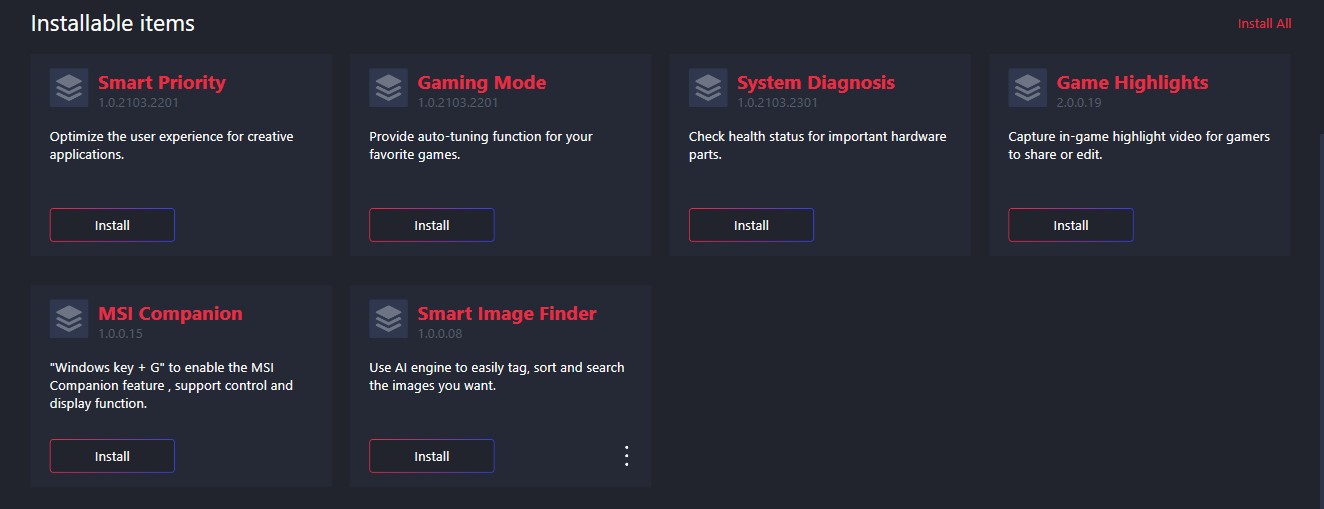Click the MSI Companion layers icon
1324x509 pixels.
[69, 319]
